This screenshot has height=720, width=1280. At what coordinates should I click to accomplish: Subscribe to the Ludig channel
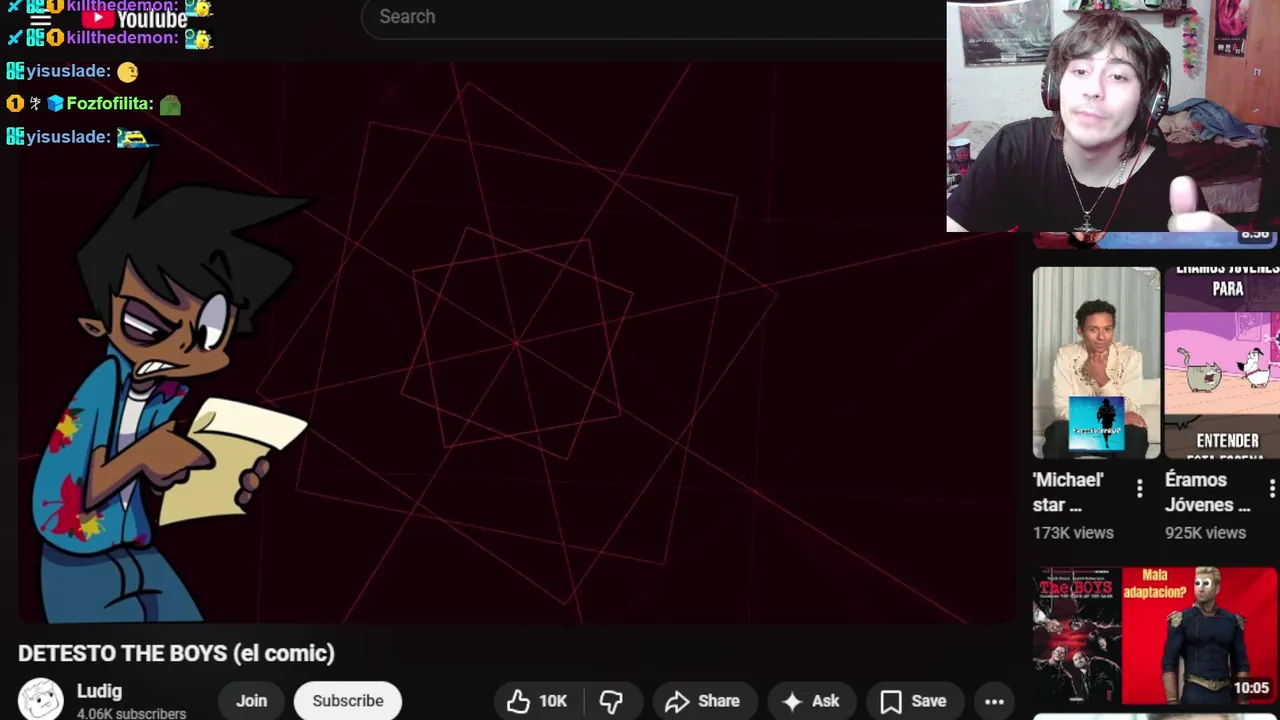tap(348, 701)
